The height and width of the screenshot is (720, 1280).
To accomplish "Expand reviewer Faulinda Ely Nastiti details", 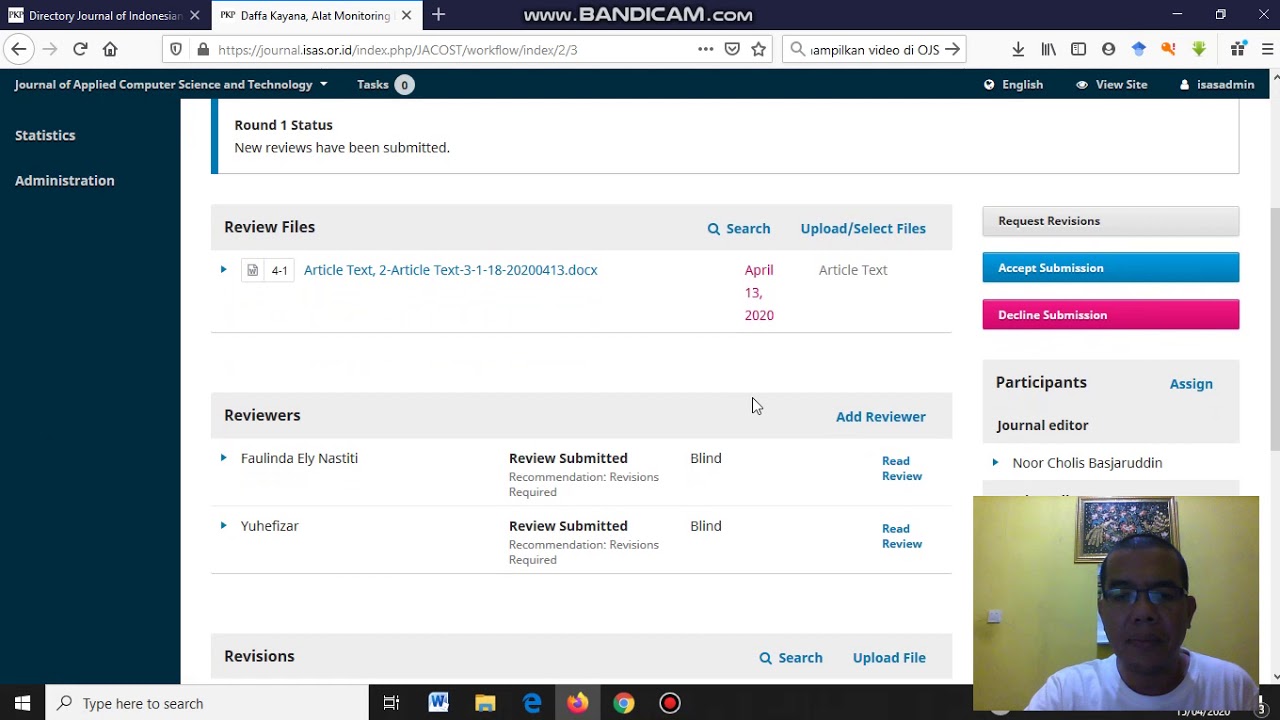I will coord(223,458).
